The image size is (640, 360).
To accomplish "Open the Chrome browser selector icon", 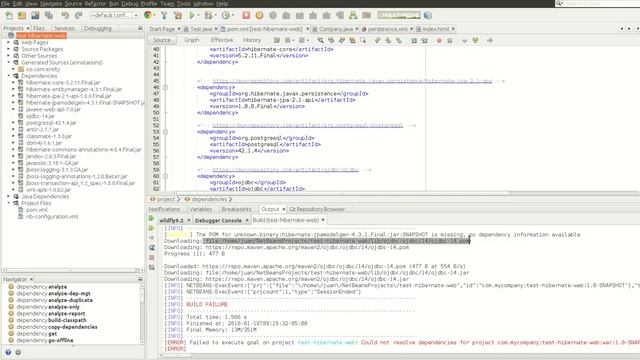I will coord(148,16).
